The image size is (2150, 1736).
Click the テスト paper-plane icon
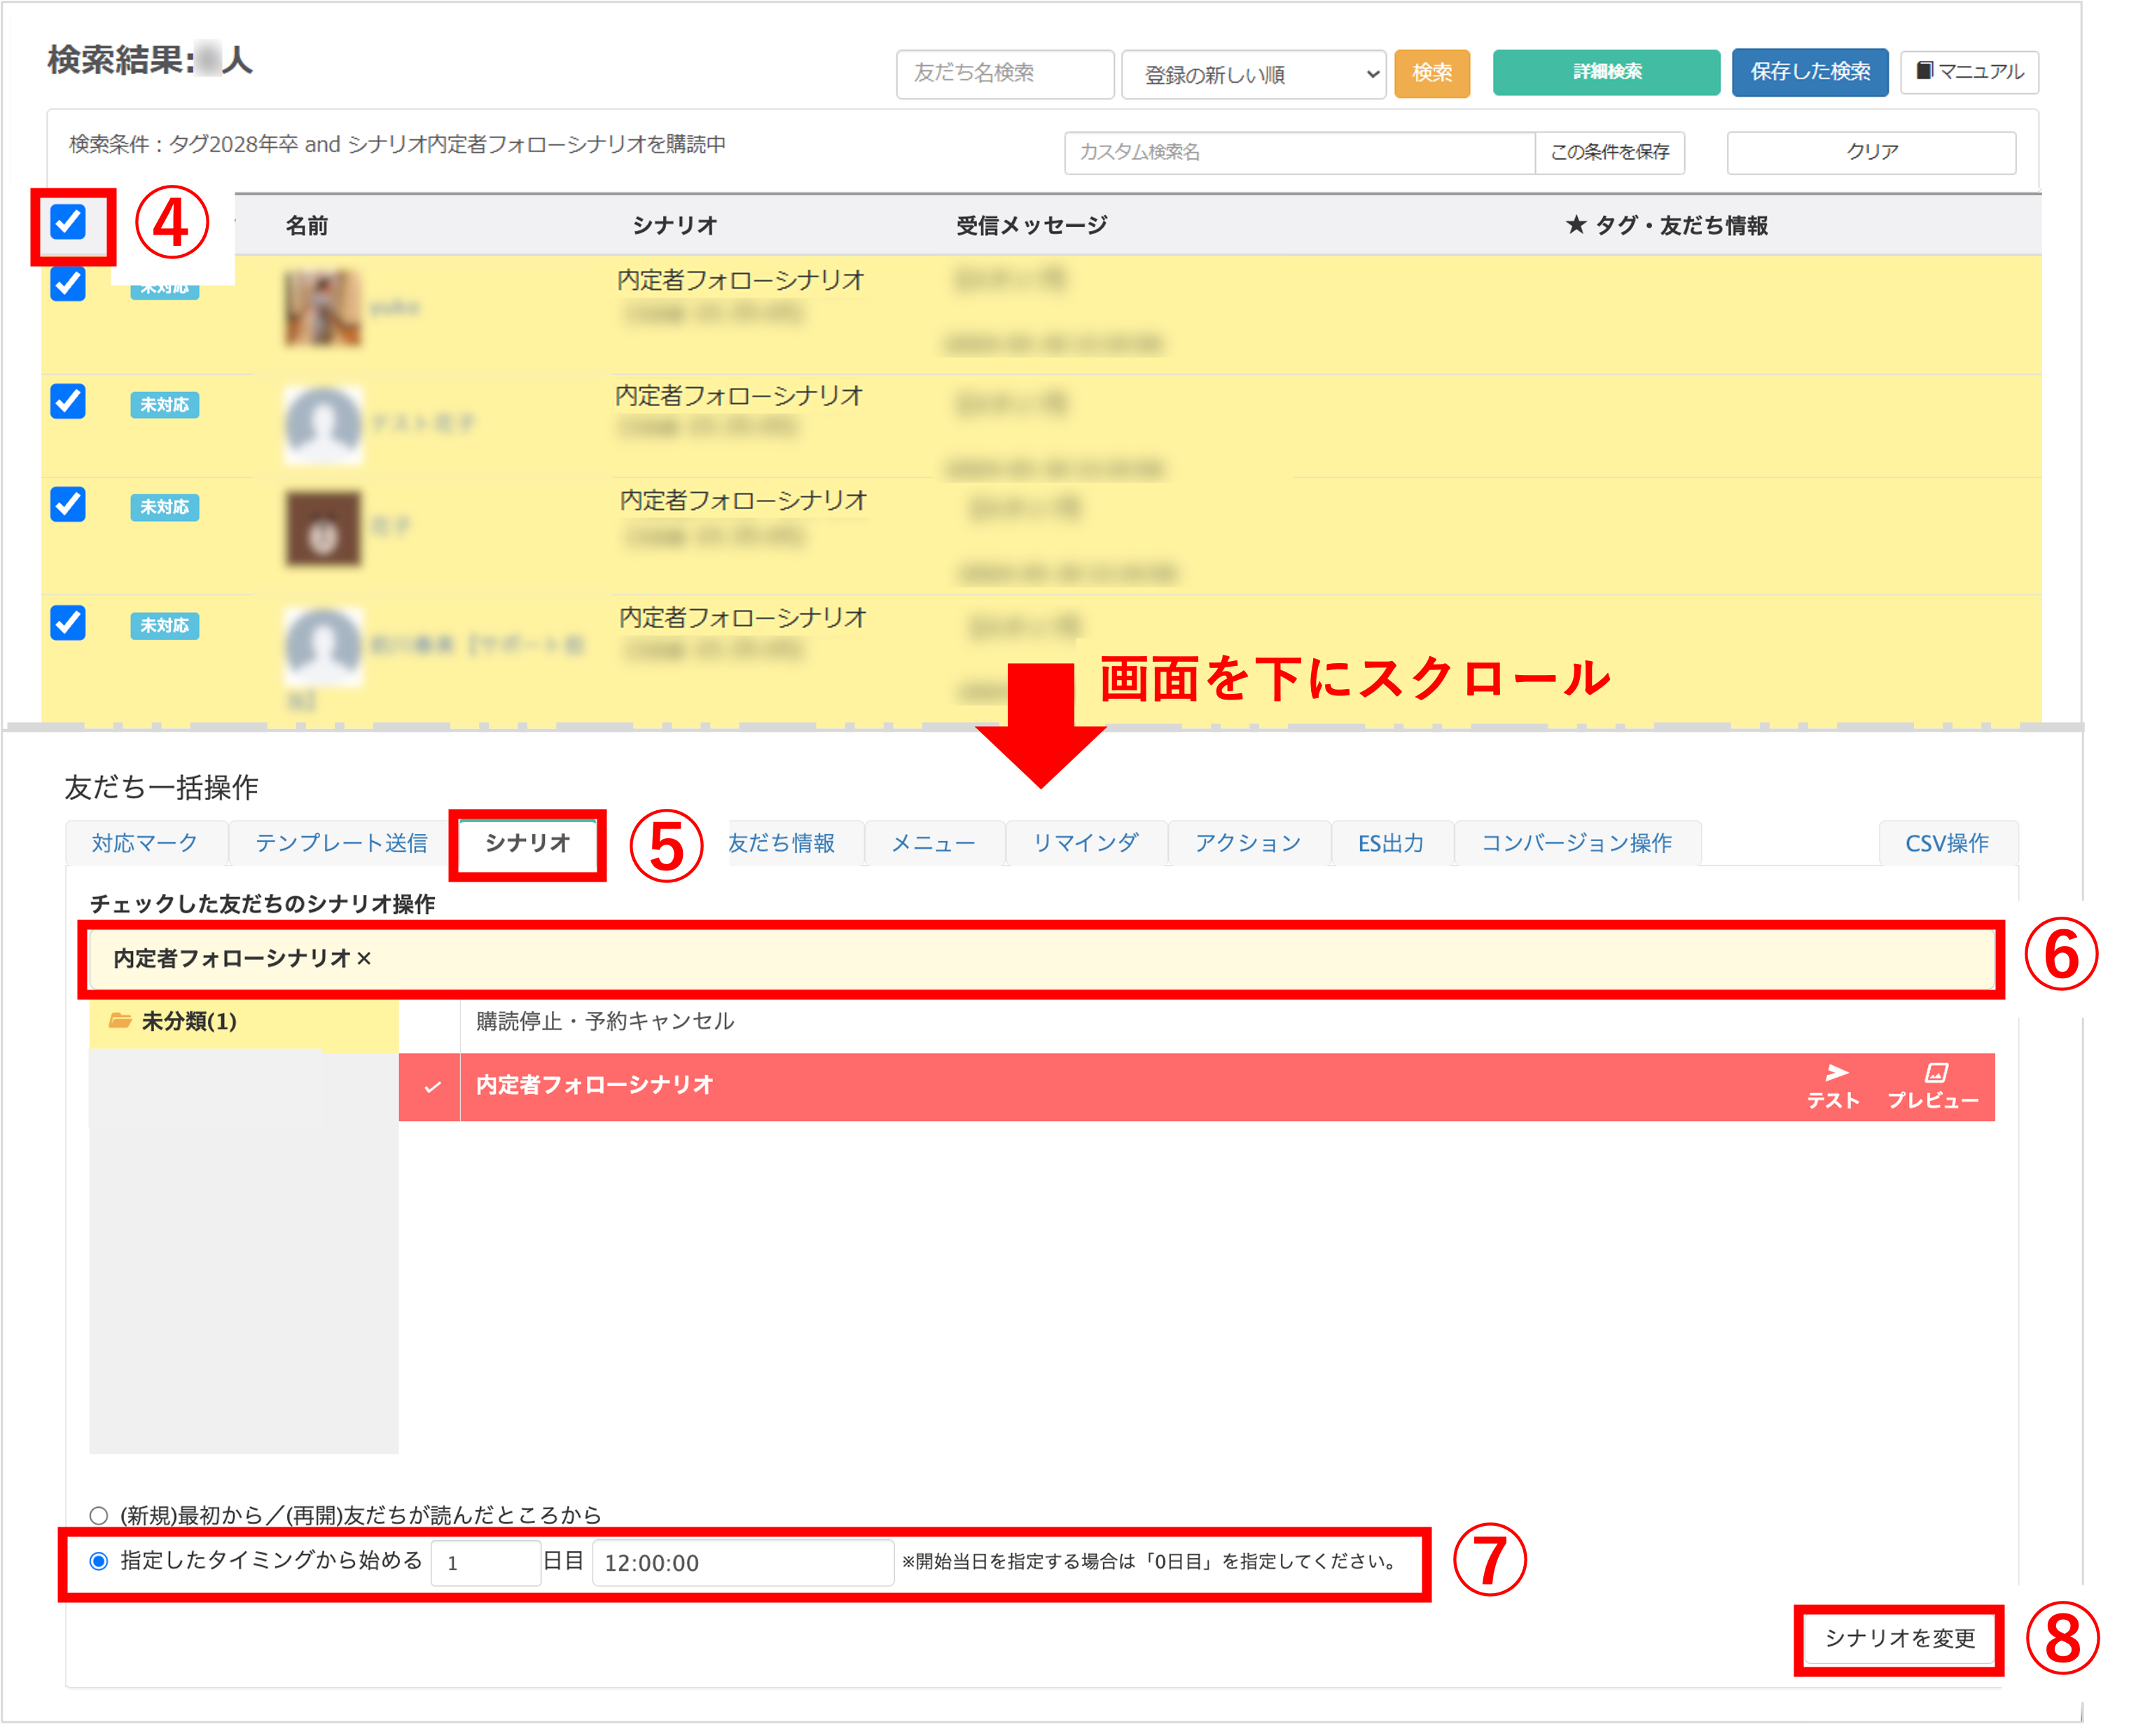(x=1836, y=1073)
